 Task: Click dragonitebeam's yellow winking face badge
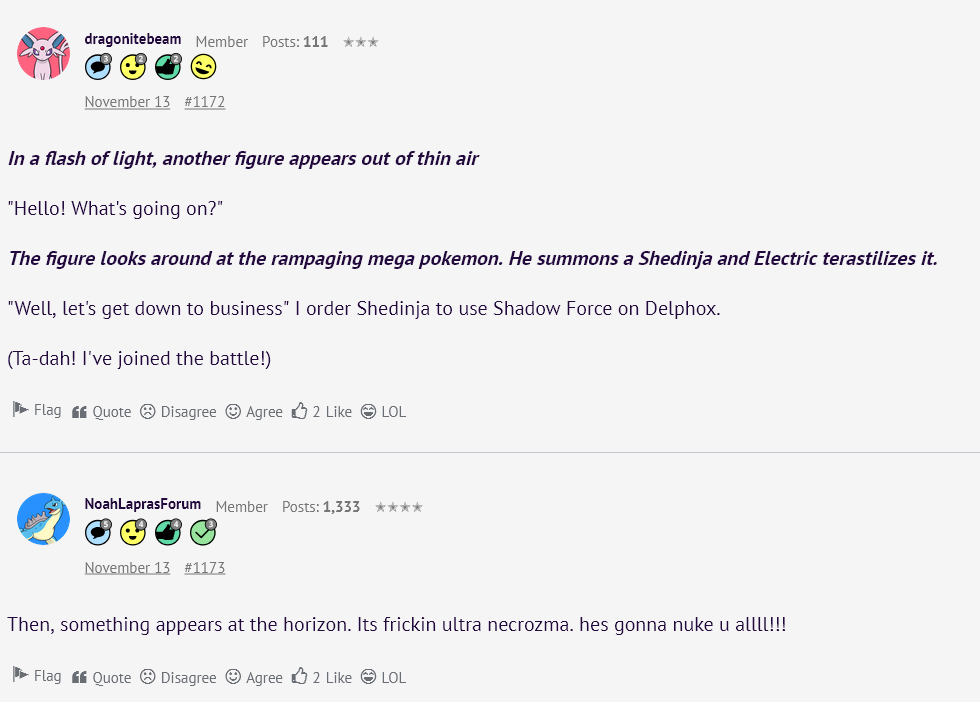pyautogui.click(x=203, y=67)
